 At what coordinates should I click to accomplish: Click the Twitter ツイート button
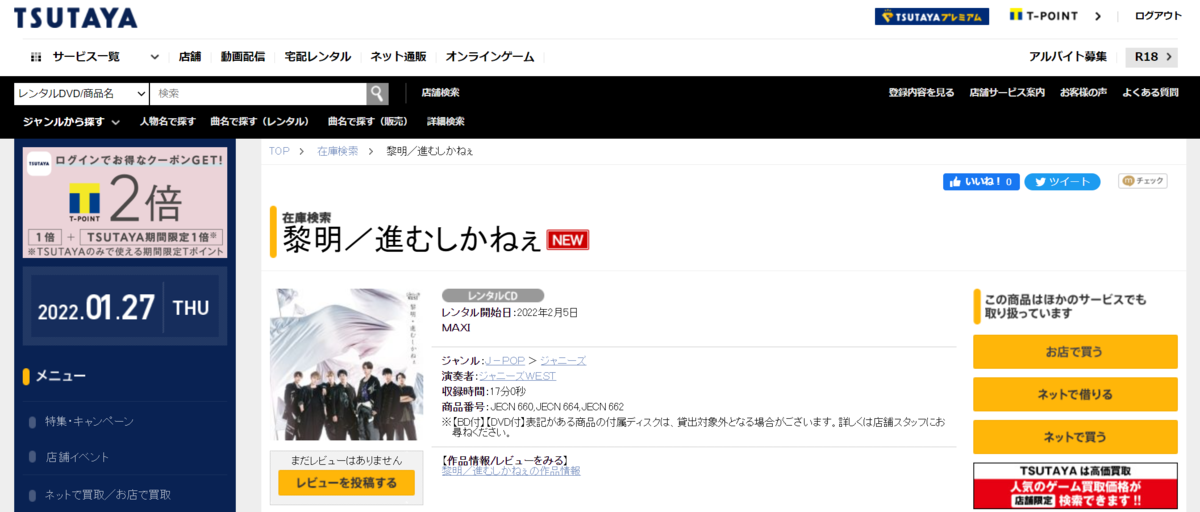coord(1062,181)
